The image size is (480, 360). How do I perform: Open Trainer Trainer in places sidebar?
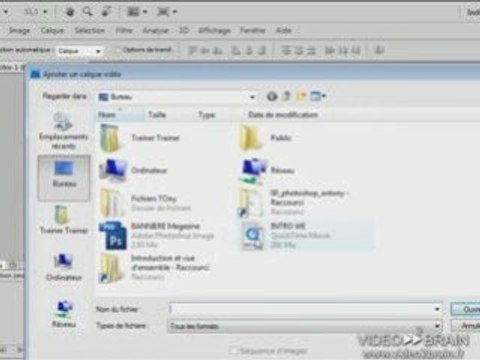tap(63, 220)
